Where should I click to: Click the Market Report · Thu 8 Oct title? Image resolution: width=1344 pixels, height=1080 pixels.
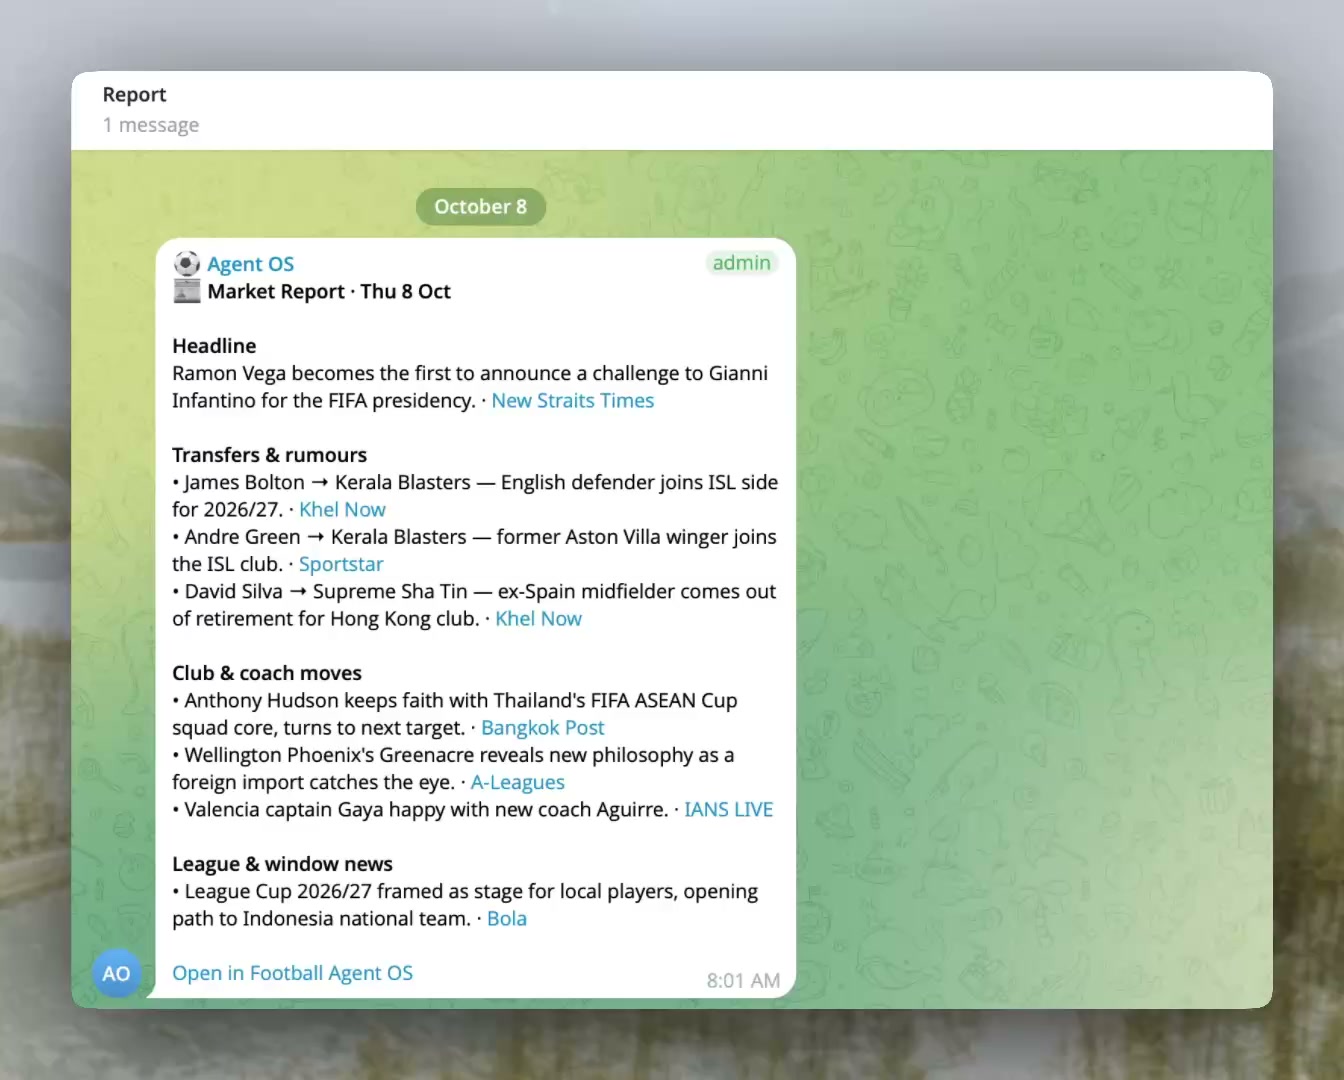click(x=329, y=292)
